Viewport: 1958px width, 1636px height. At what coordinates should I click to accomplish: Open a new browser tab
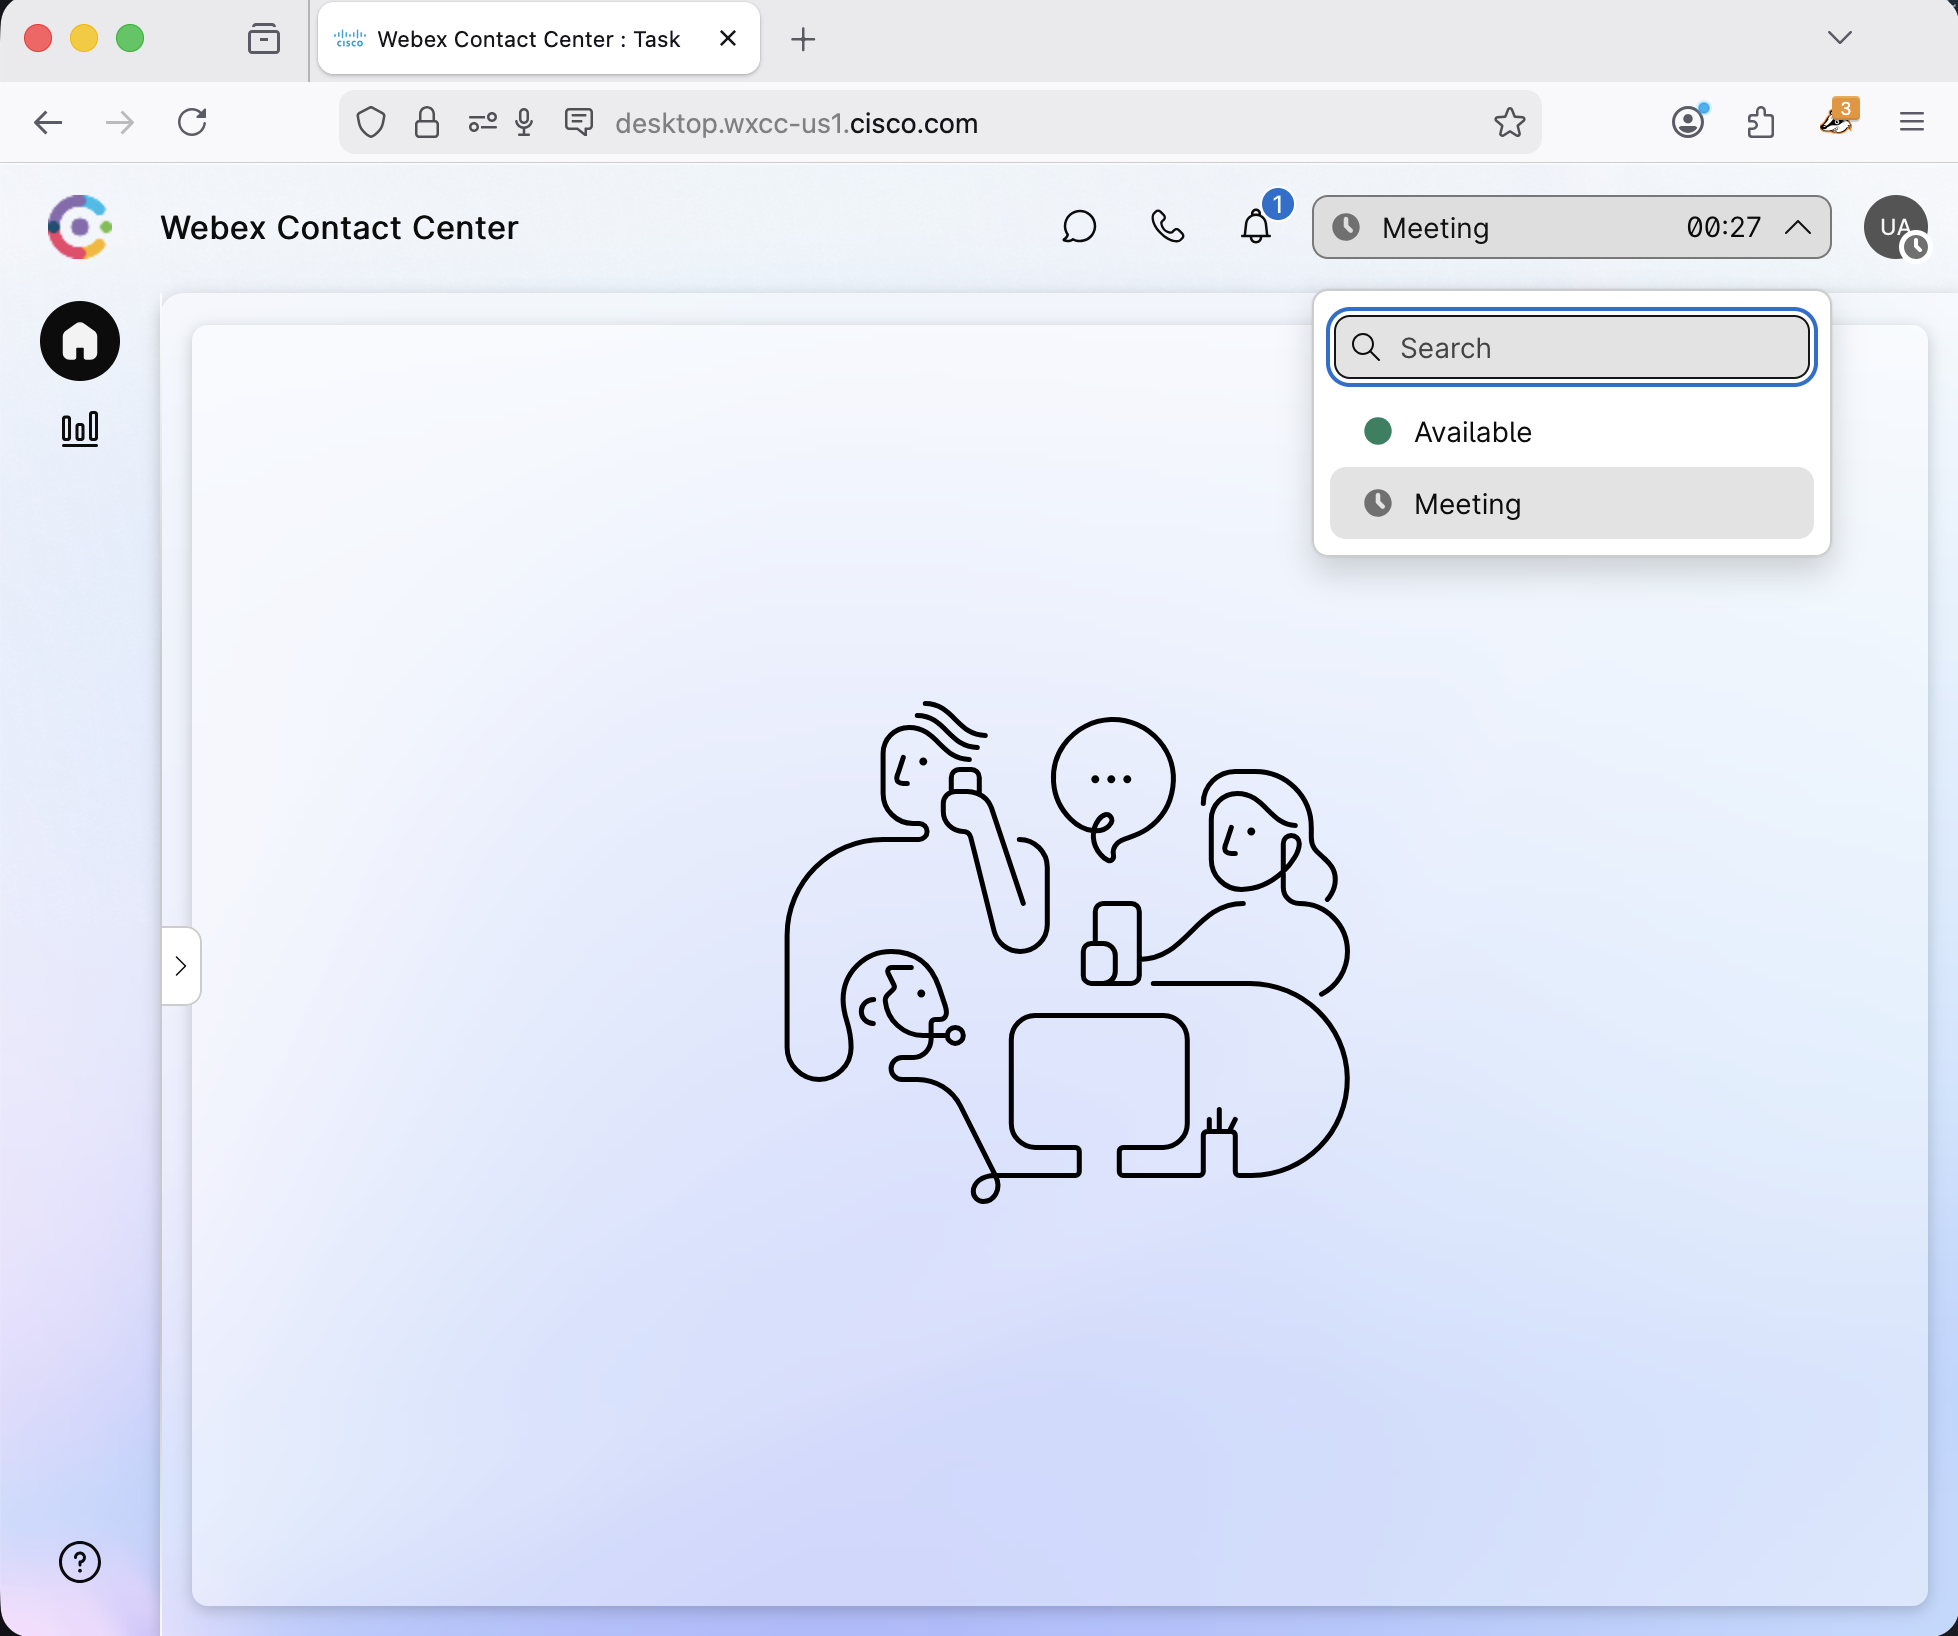(802, 39)
